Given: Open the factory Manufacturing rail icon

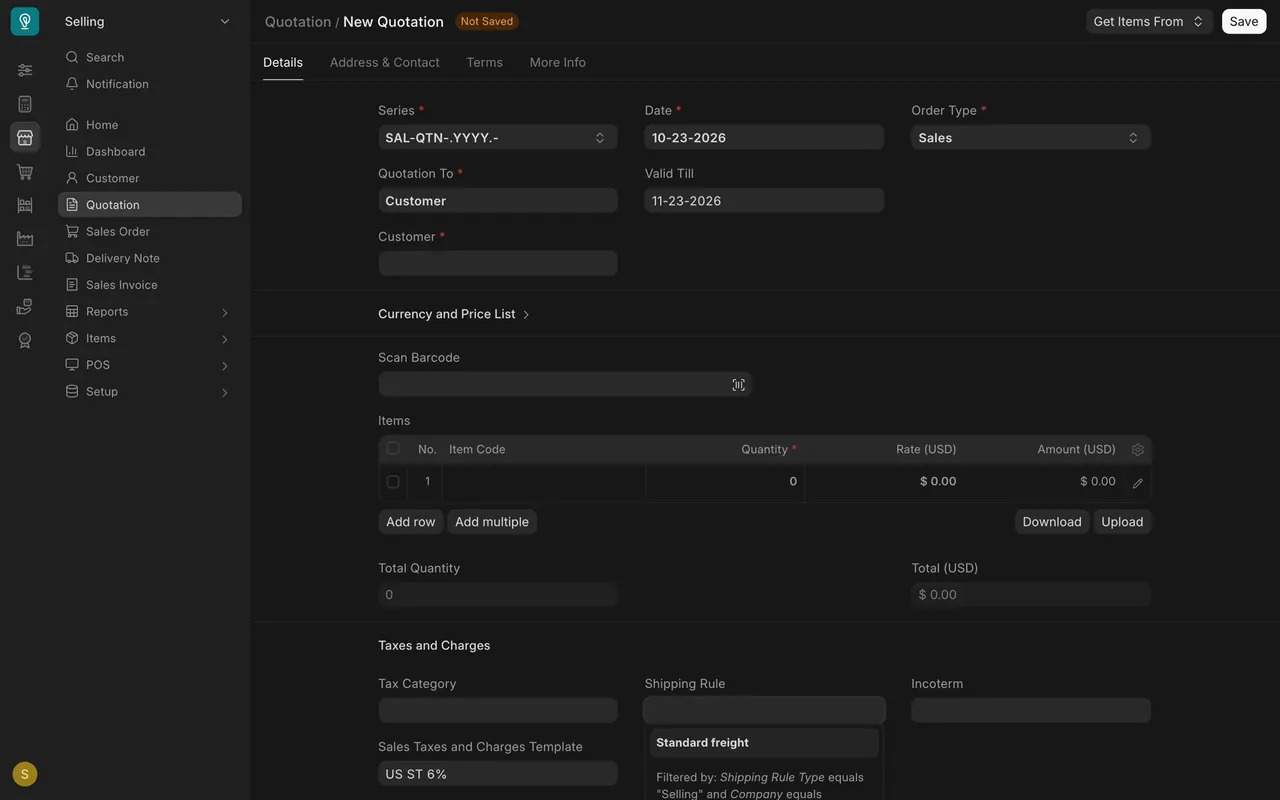Looking at the screenshot, I should 25,239.
